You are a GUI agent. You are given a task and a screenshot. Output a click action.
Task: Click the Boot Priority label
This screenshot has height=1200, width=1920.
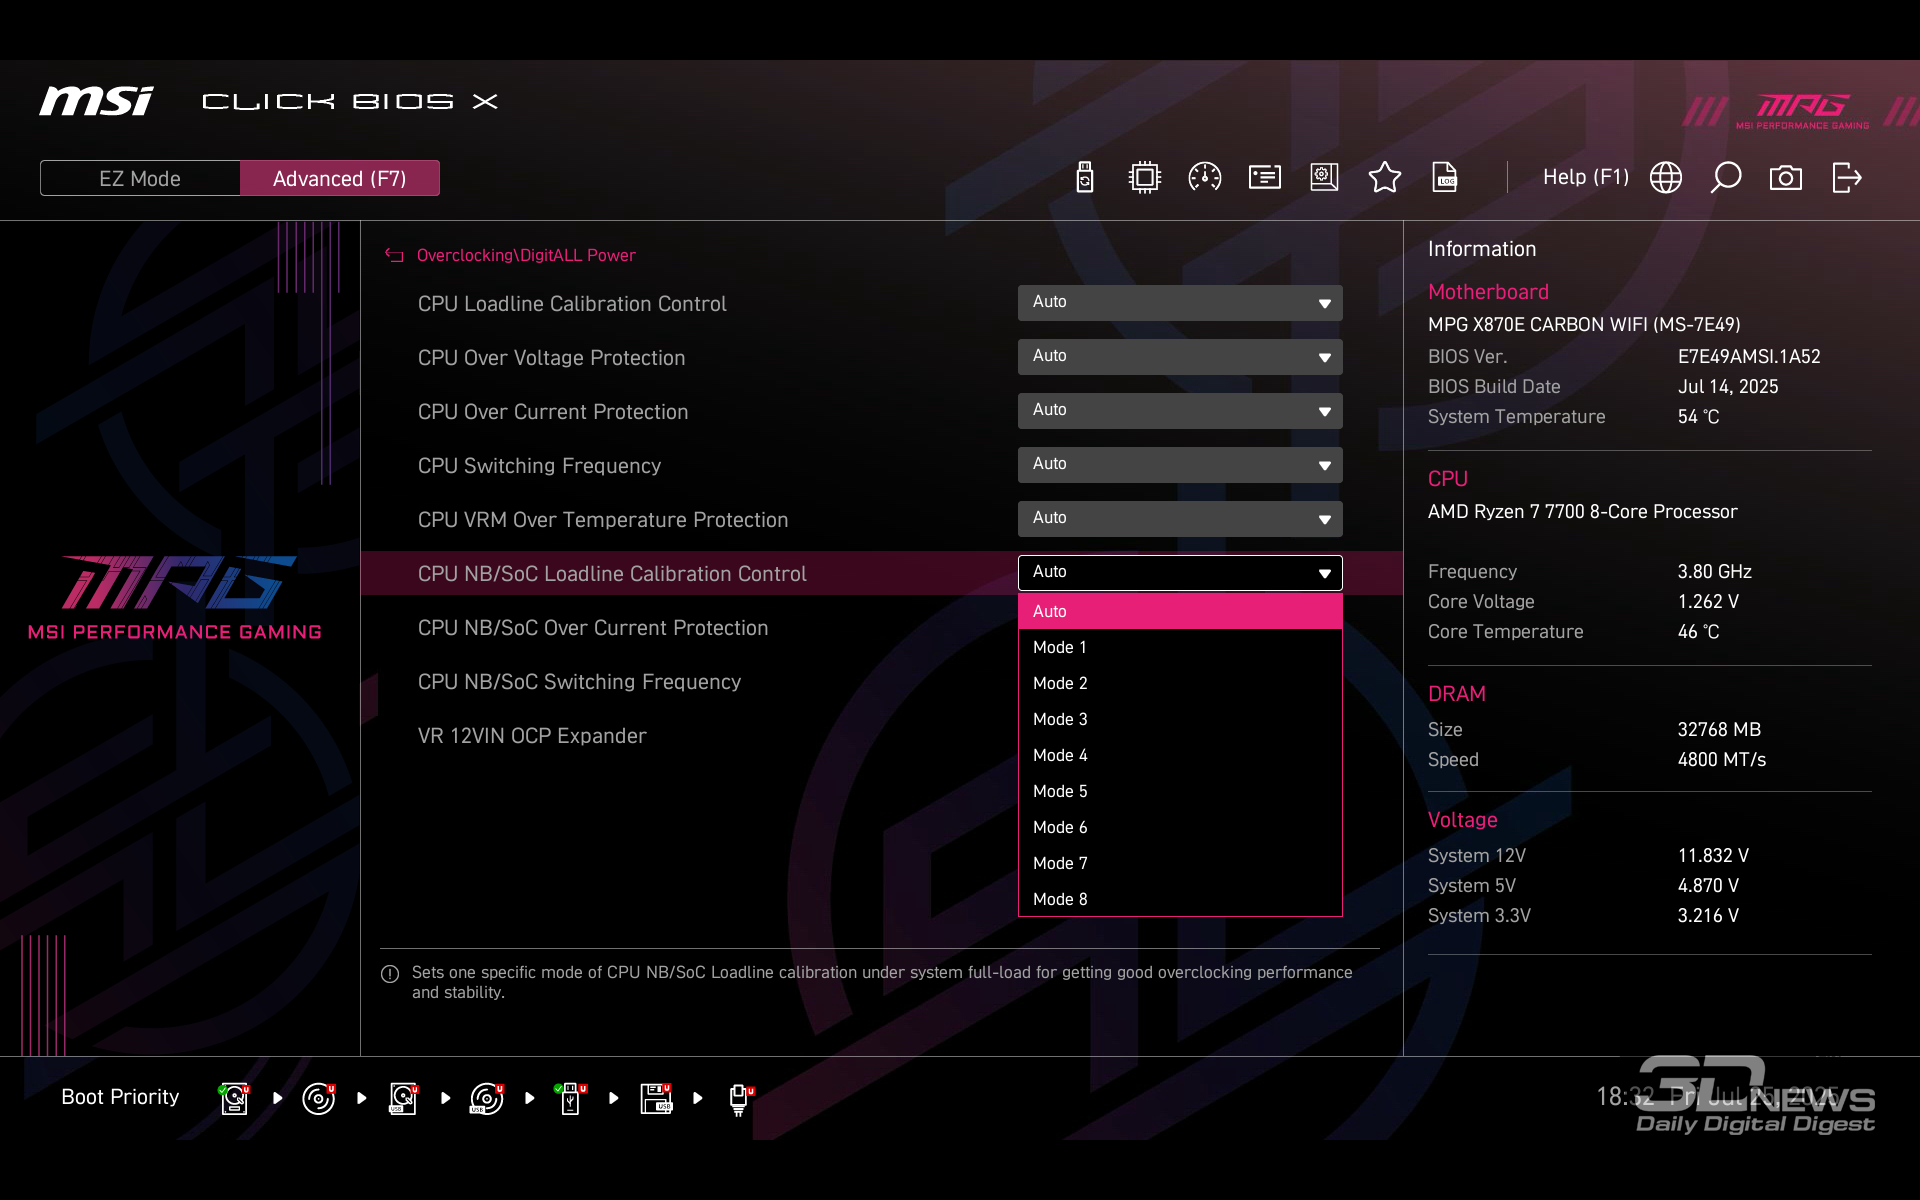(120, 1097)
